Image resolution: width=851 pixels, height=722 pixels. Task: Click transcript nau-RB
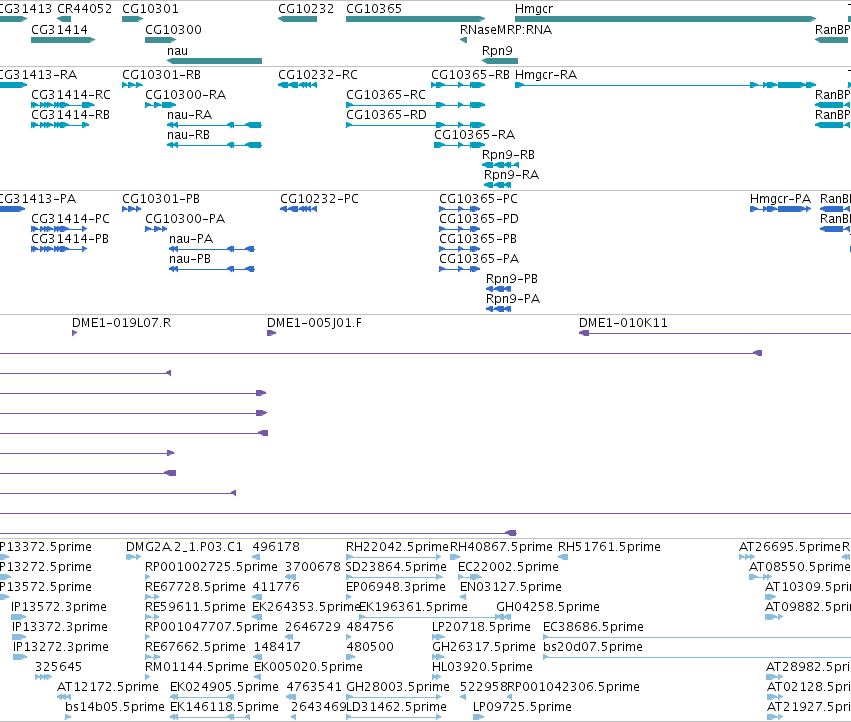point(214,145)
